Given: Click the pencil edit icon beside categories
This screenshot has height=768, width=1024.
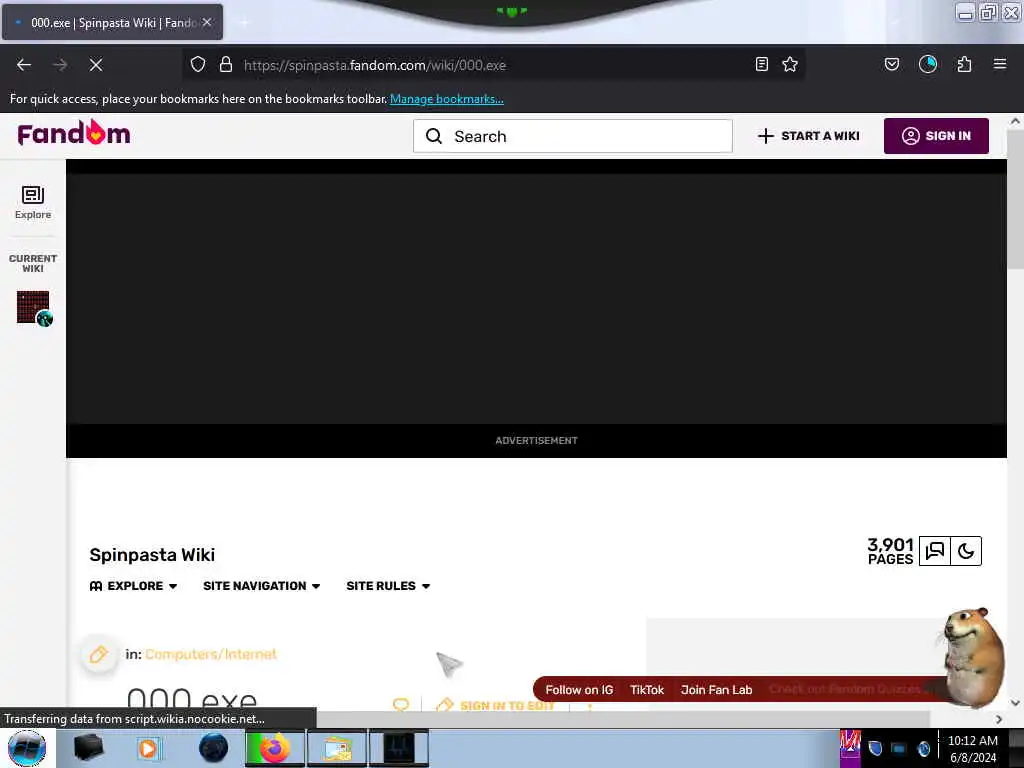Looking at the screenshot, I should [99, 654].
